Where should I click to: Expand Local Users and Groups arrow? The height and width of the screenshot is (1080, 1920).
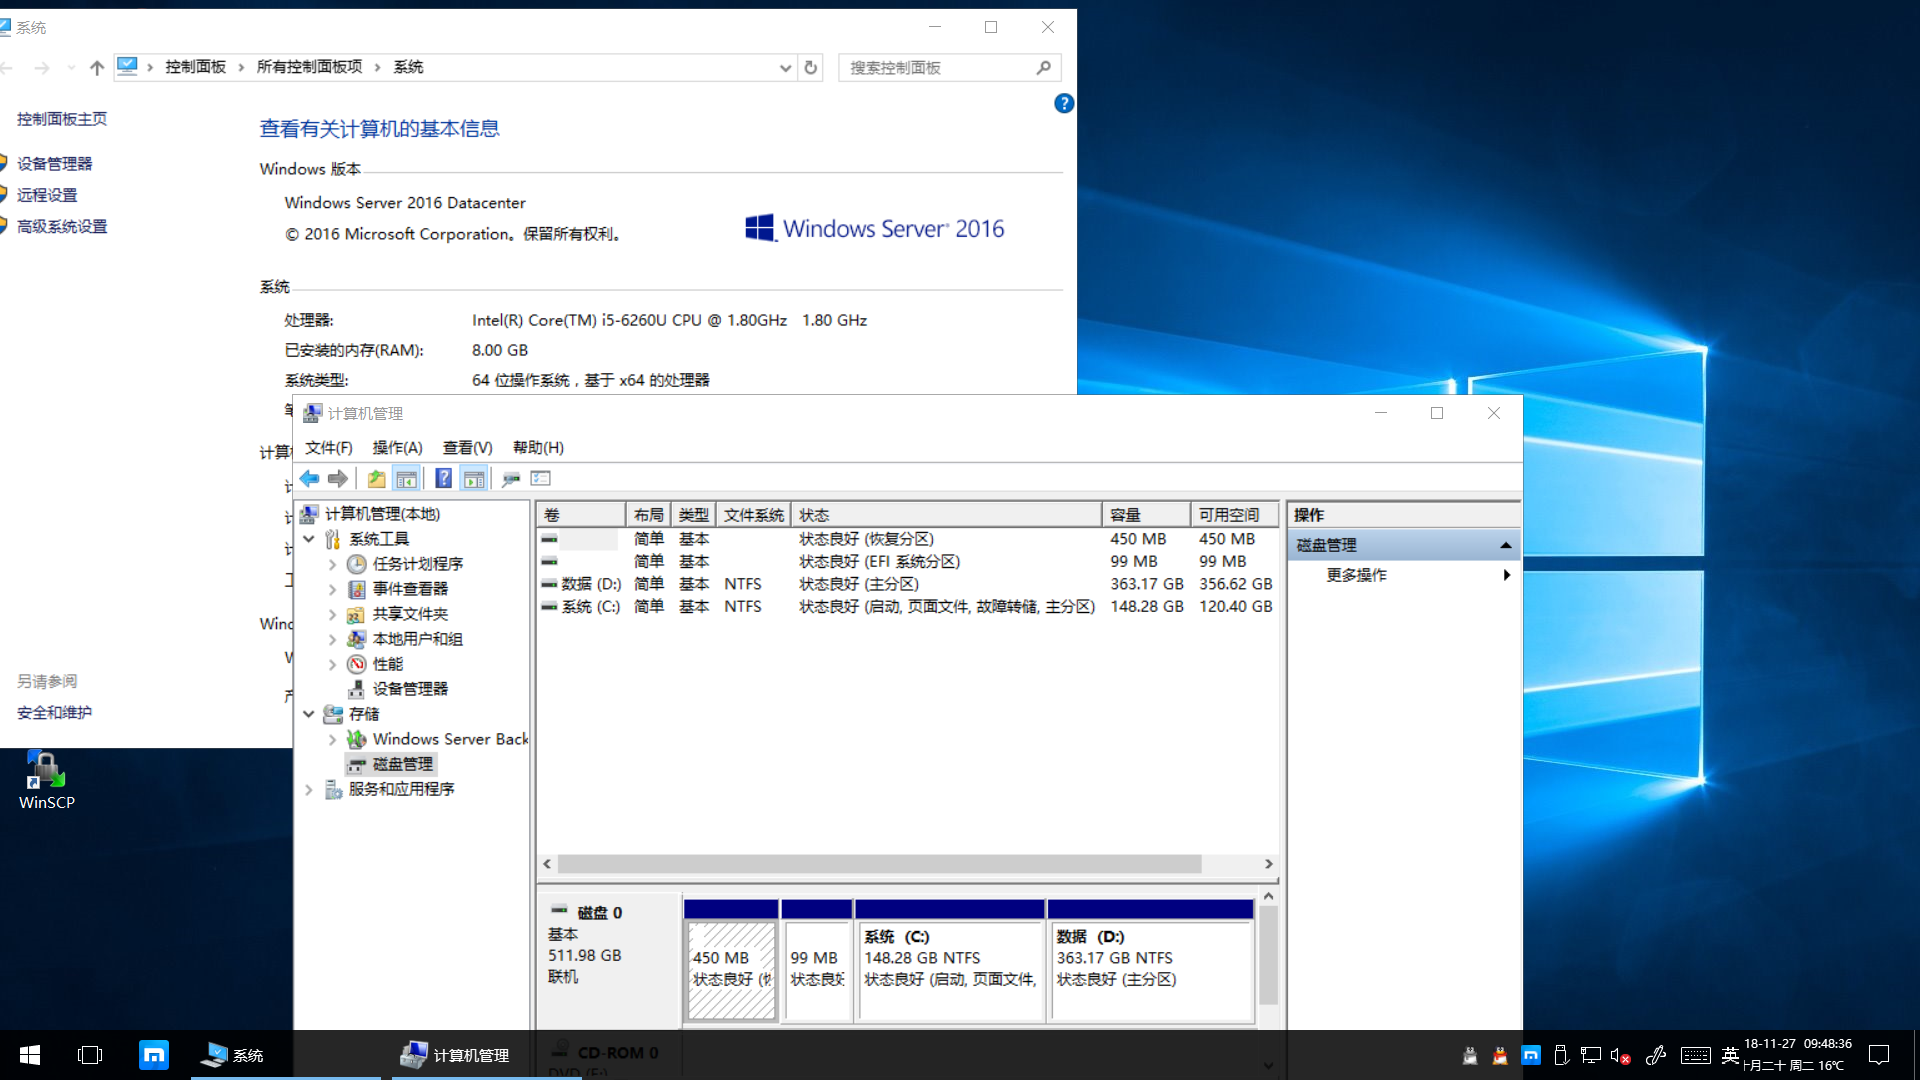click(x=333, y=639)
